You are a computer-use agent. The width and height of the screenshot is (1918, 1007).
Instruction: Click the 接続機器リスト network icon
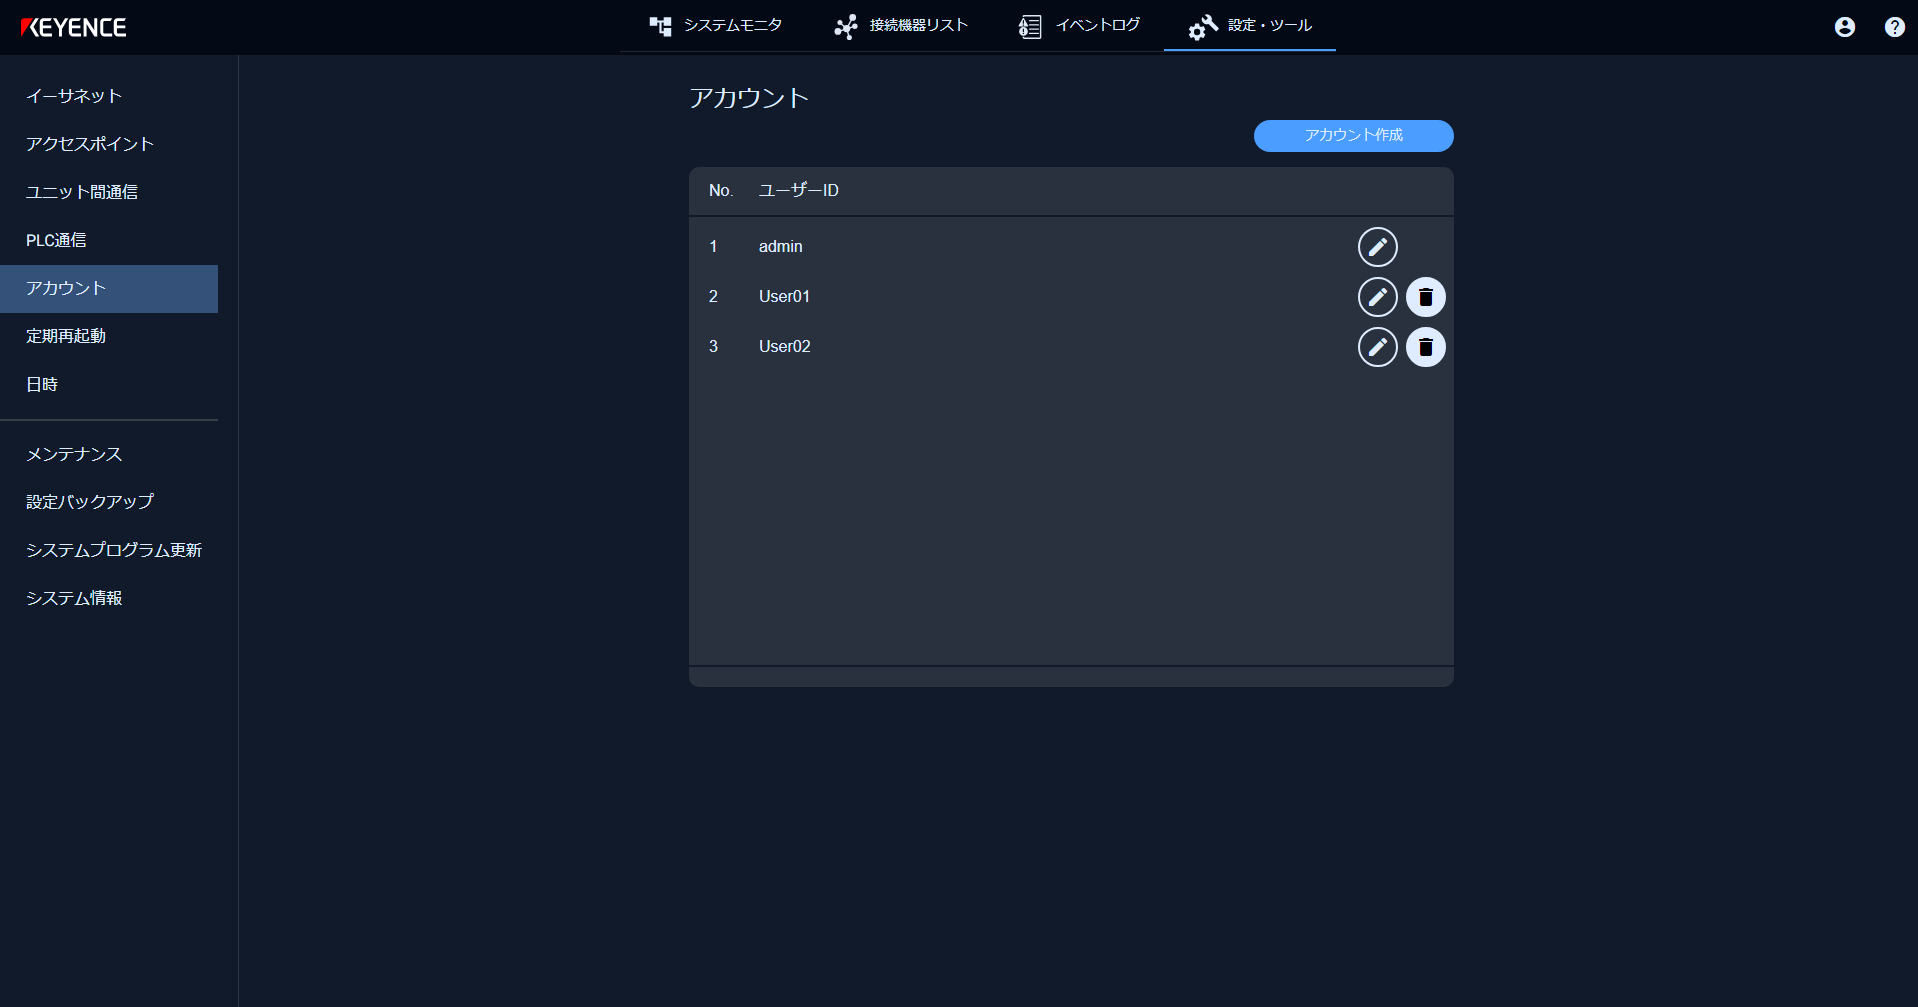click(x=845, y=27)
